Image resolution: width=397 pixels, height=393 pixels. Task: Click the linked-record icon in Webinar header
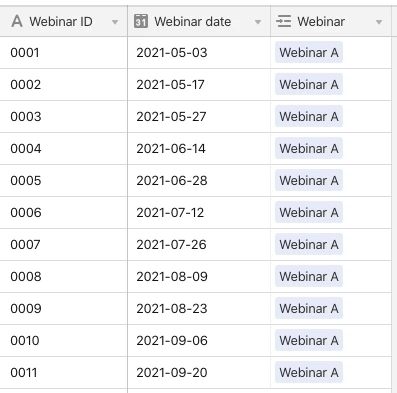tap(284, 22)
